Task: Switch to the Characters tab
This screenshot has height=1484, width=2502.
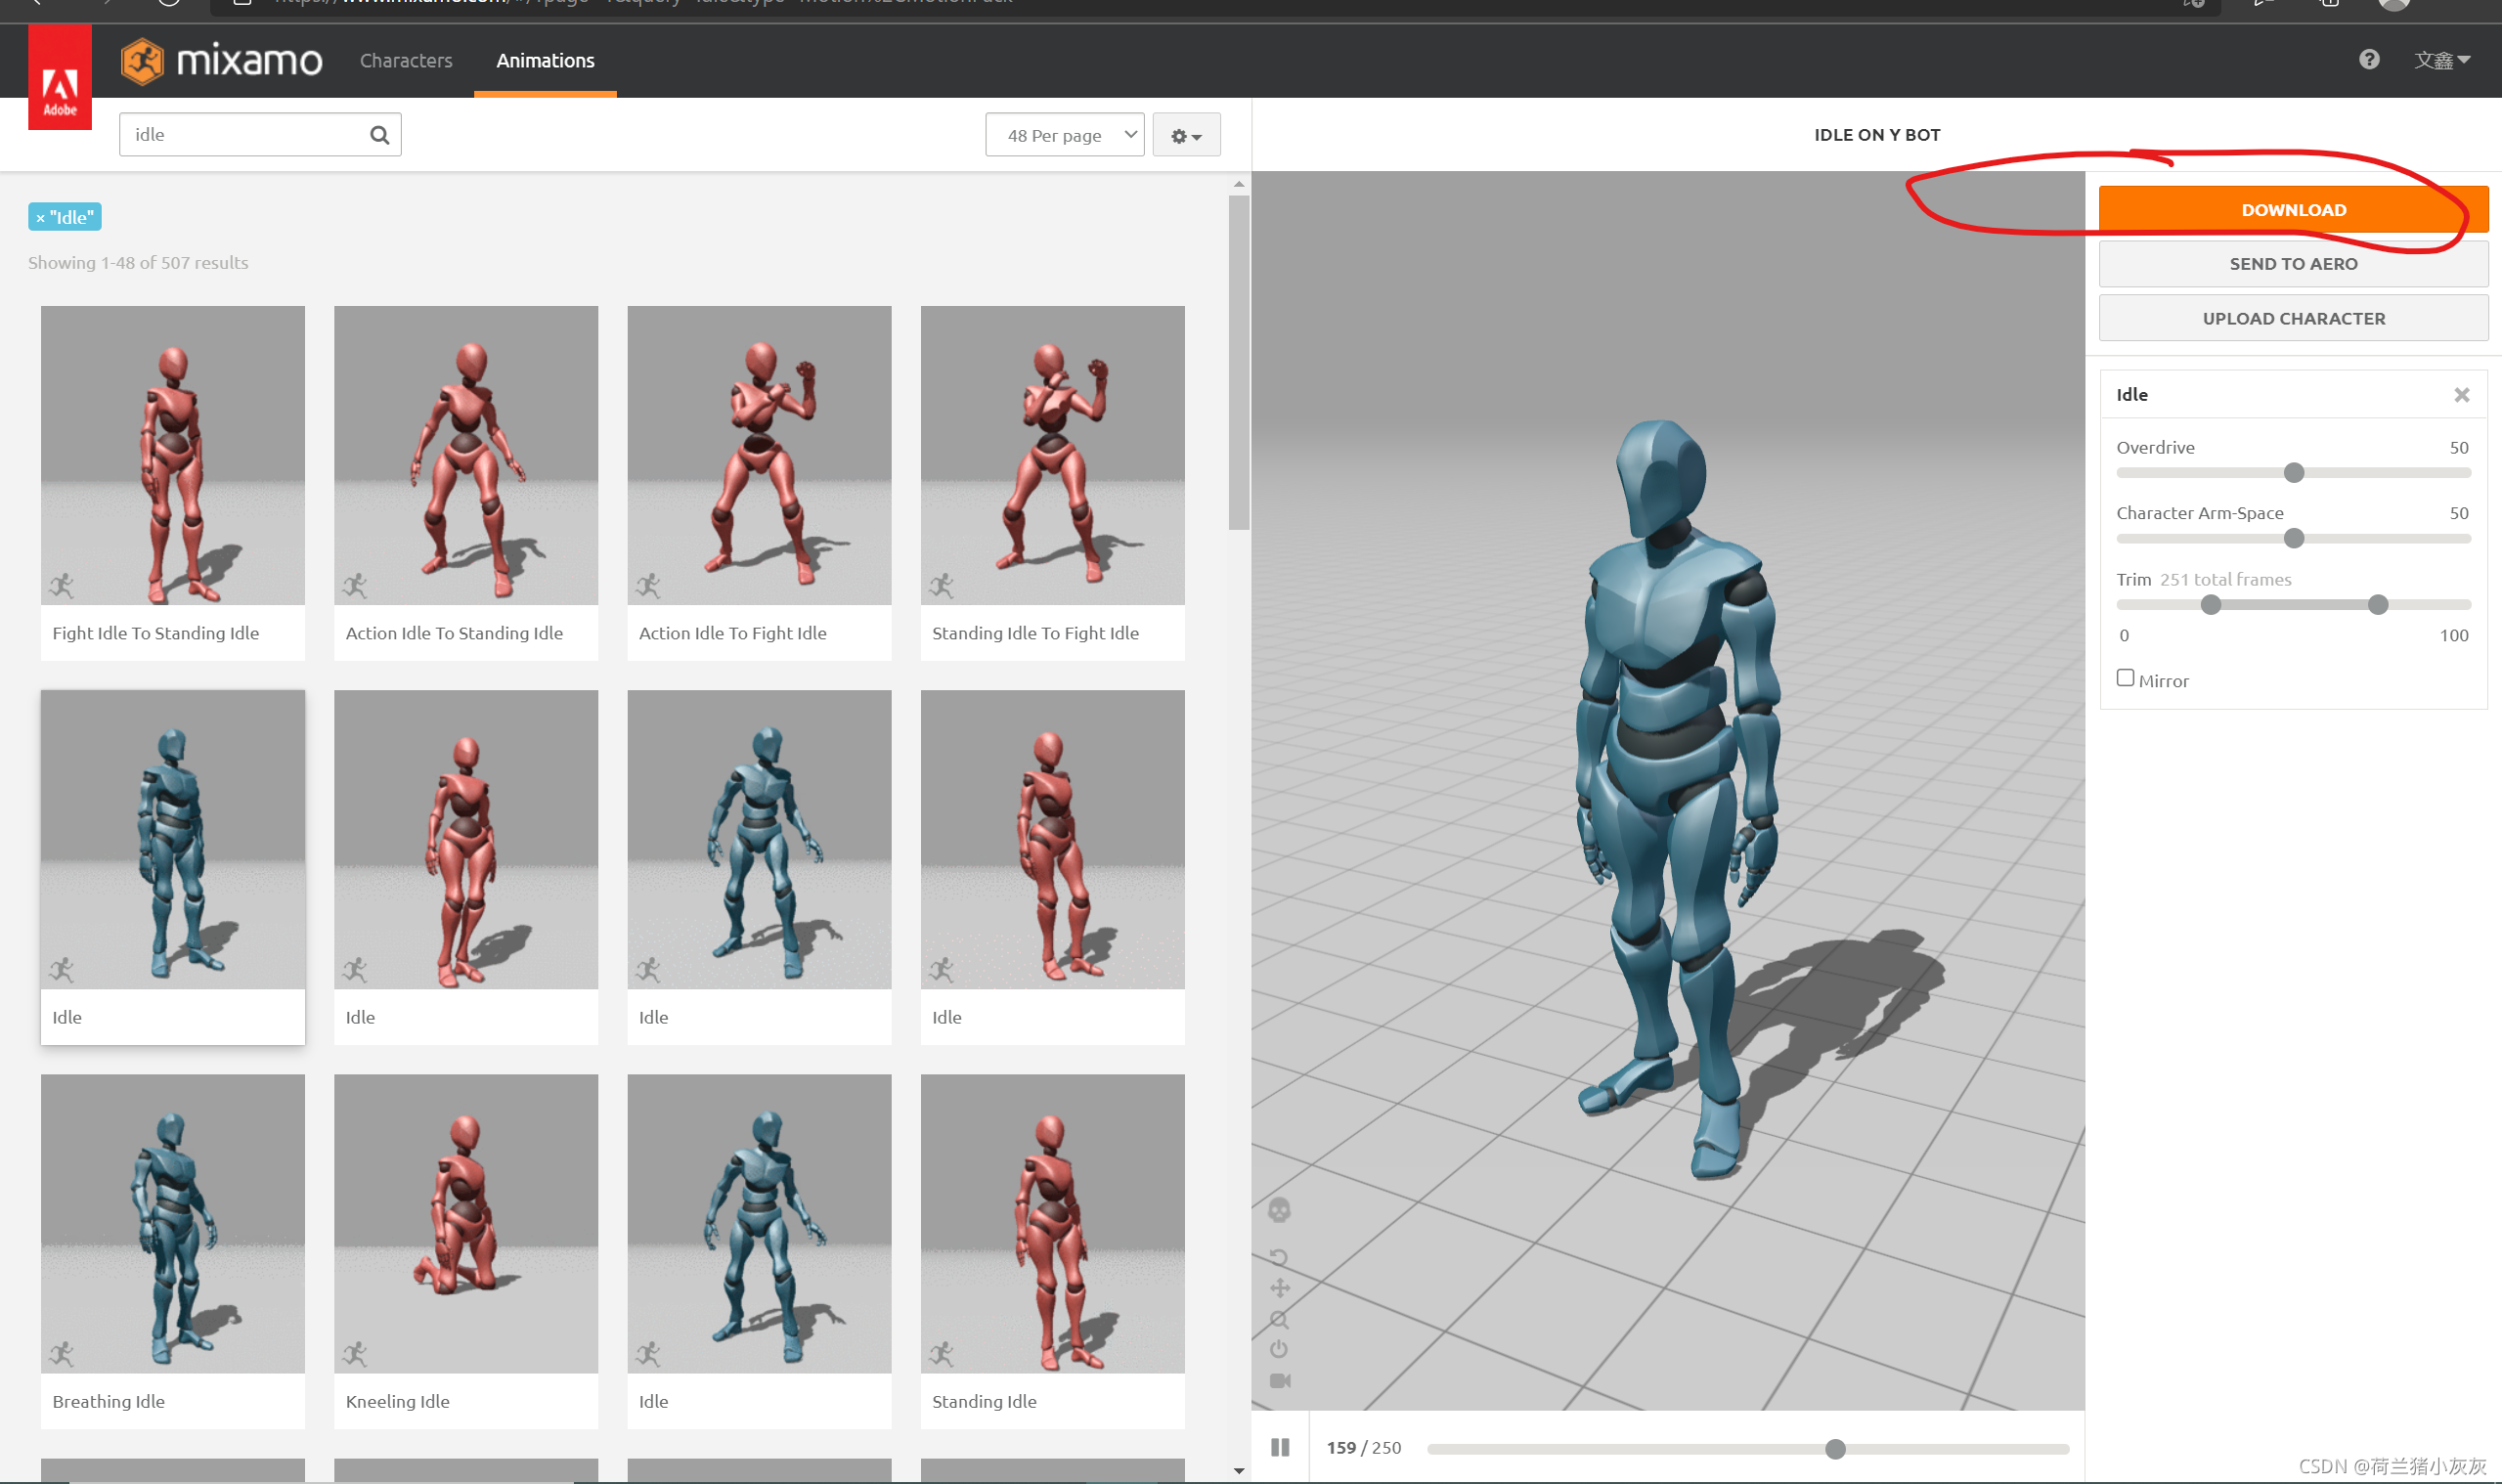Action: click(406, 60)
